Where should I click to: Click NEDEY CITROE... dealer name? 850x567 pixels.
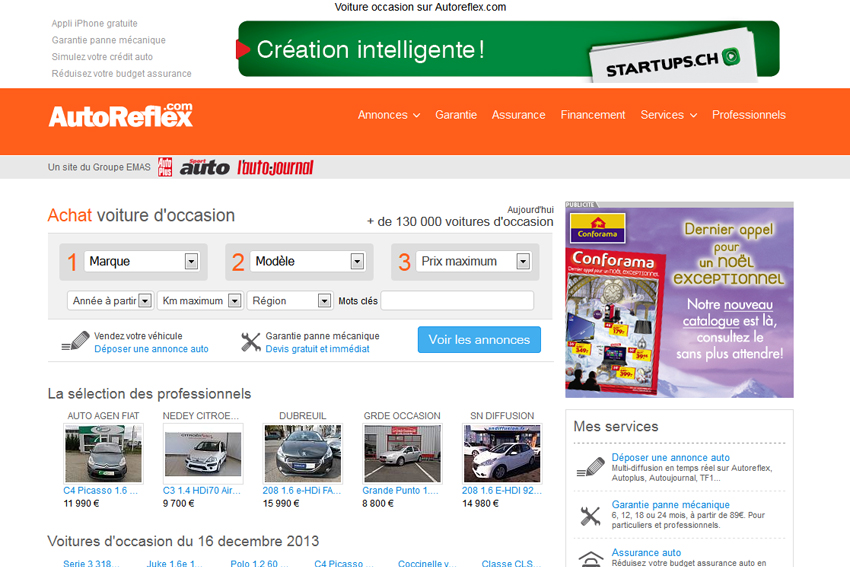point(201,416)
